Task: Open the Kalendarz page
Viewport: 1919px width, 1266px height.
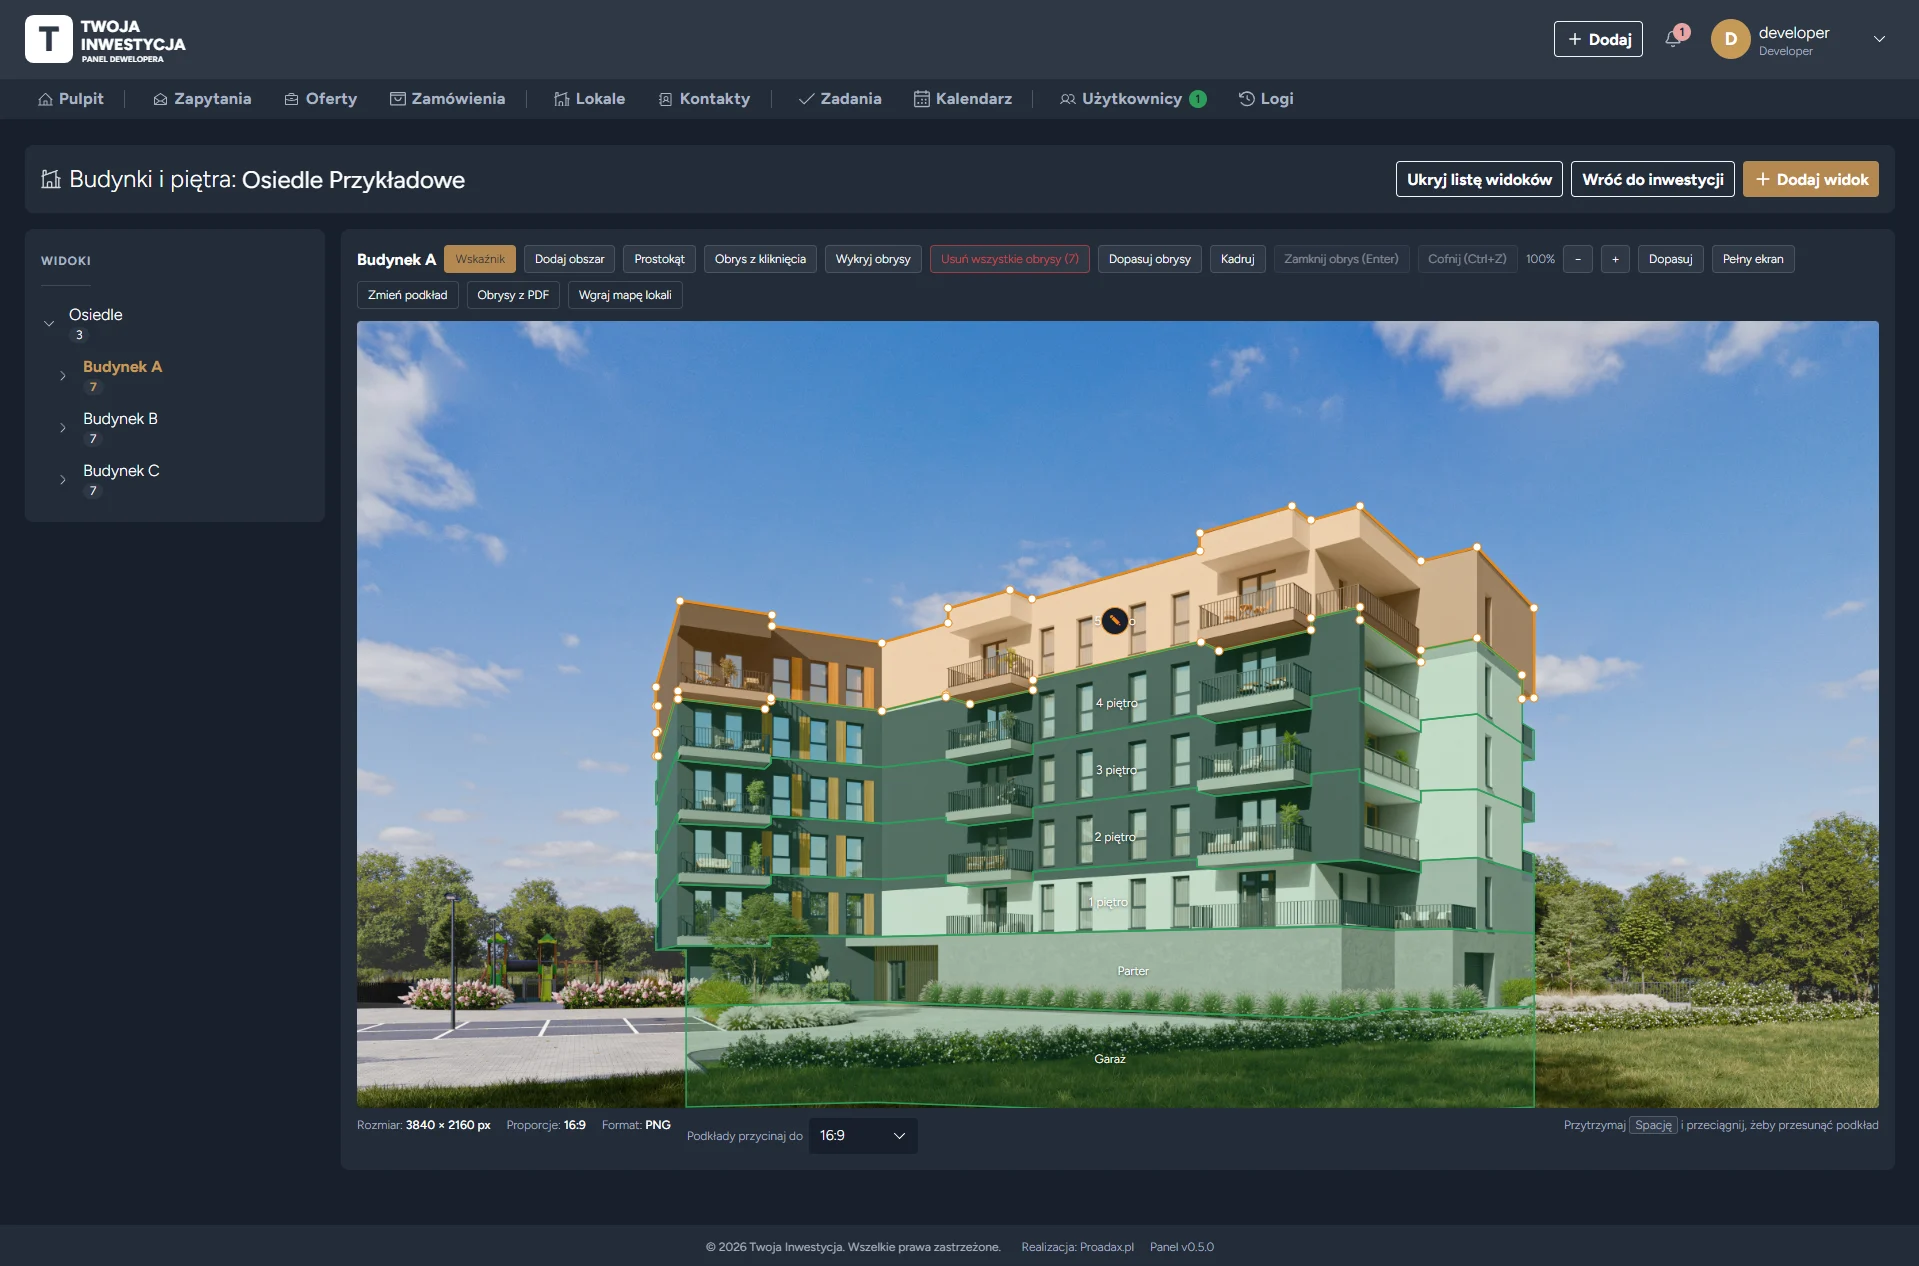Action: [963, 99]
